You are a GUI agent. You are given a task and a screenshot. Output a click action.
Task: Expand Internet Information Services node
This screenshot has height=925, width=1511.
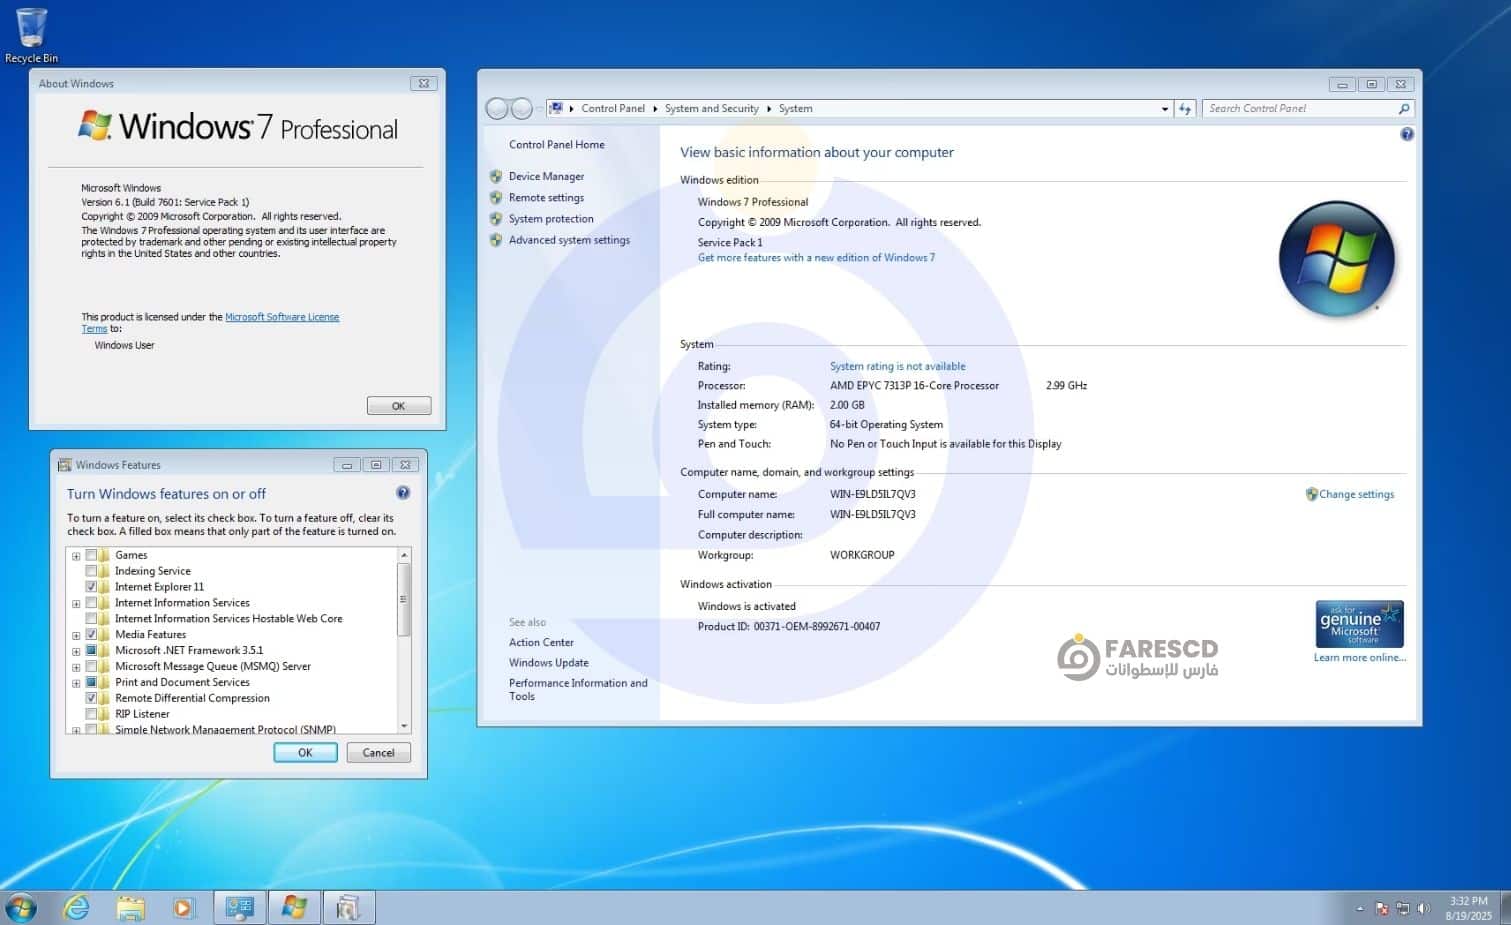click(76, 604)
